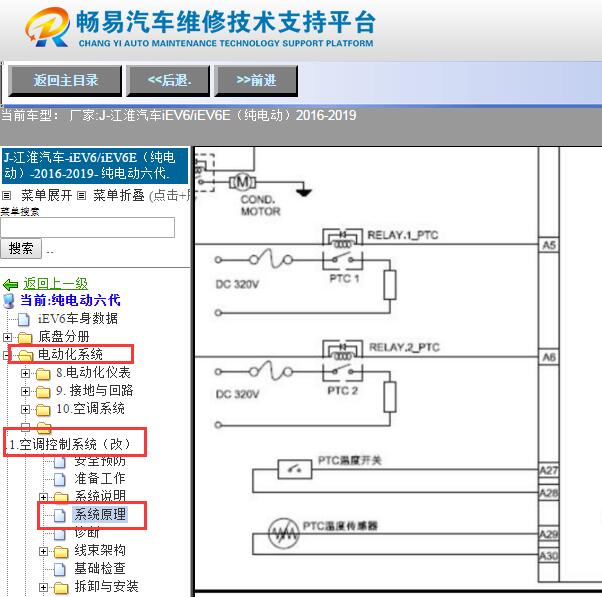Expand the 9.接地与回路 node
The height and width of the screenshot is (597, 602).
coord(25,391)
